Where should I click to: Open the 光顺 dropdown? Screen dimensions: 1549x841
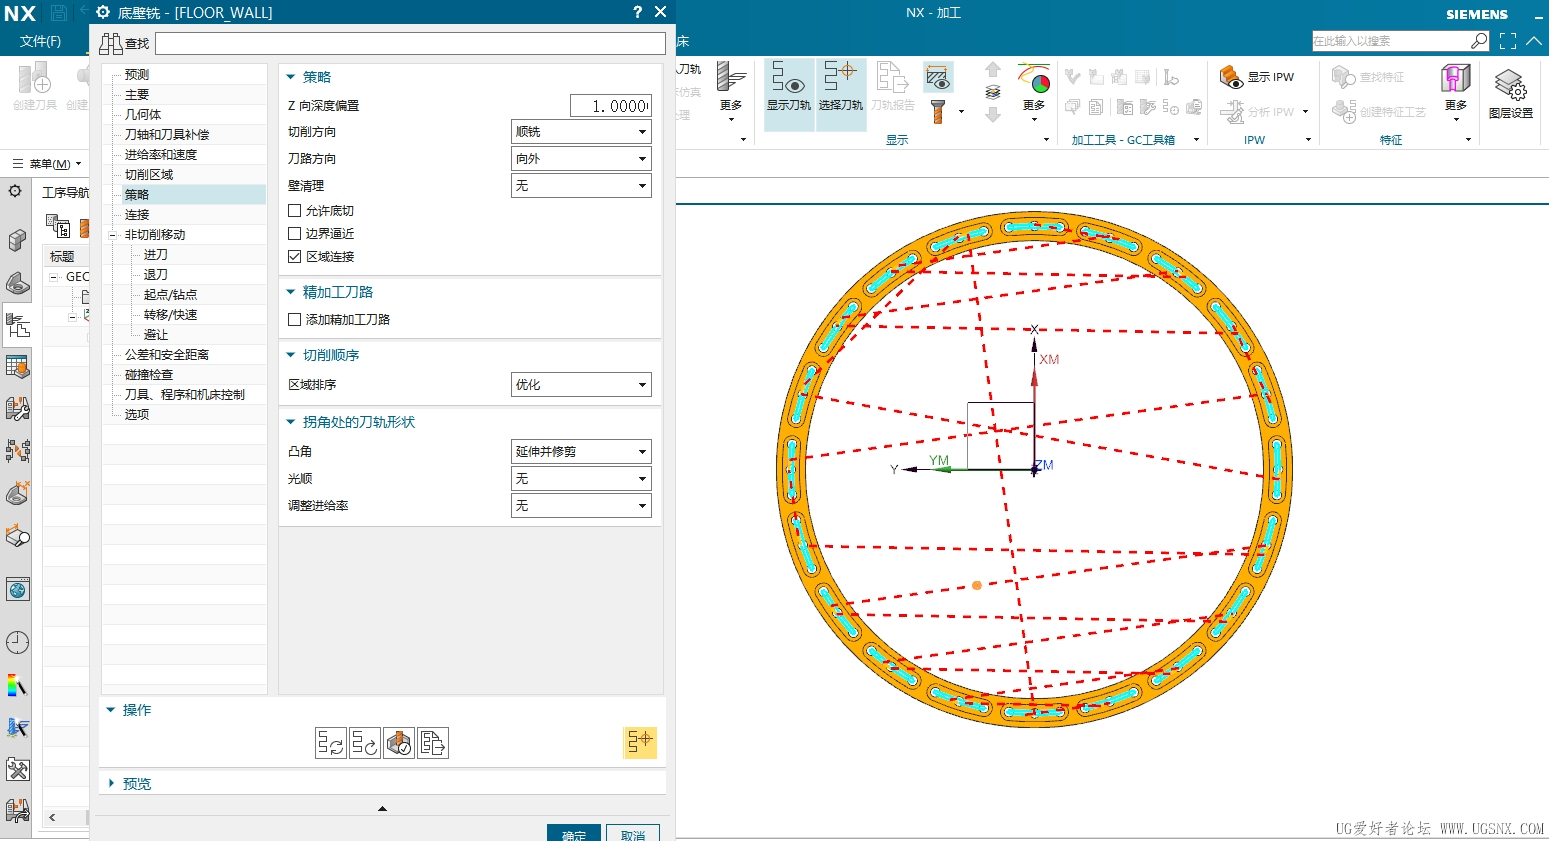pos(581,479)
